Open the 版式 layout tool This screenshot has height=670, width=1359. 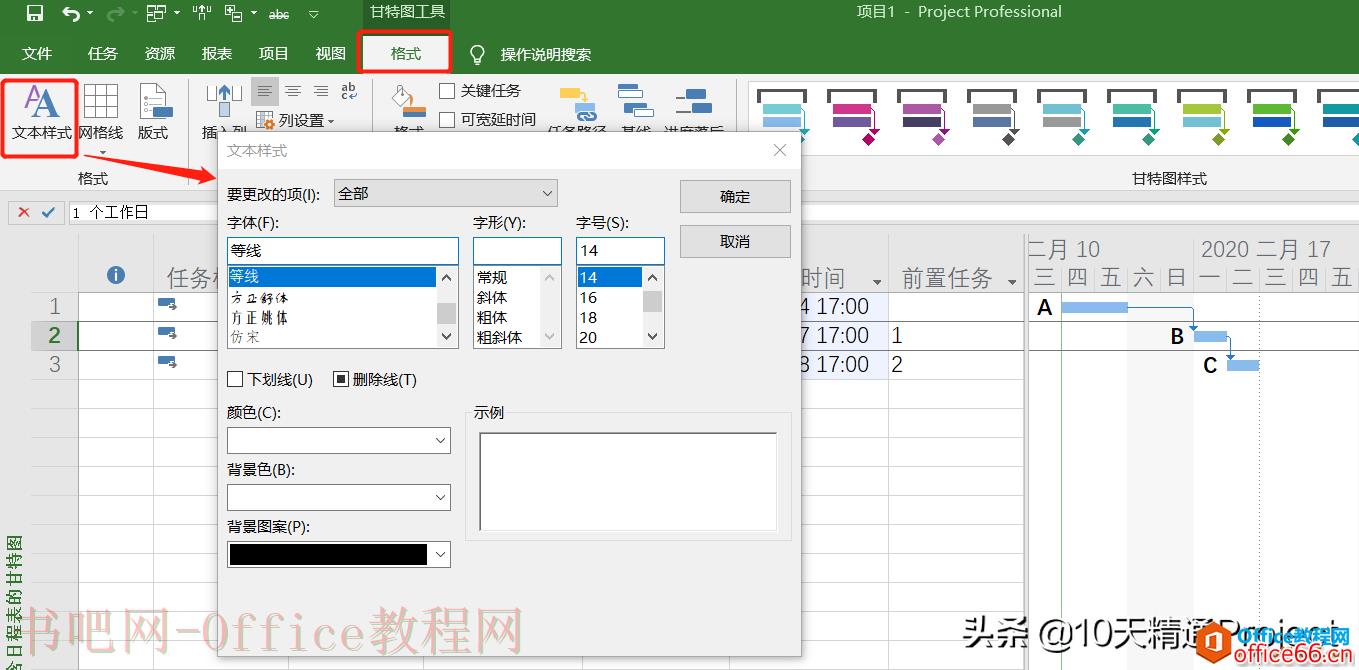153,112
